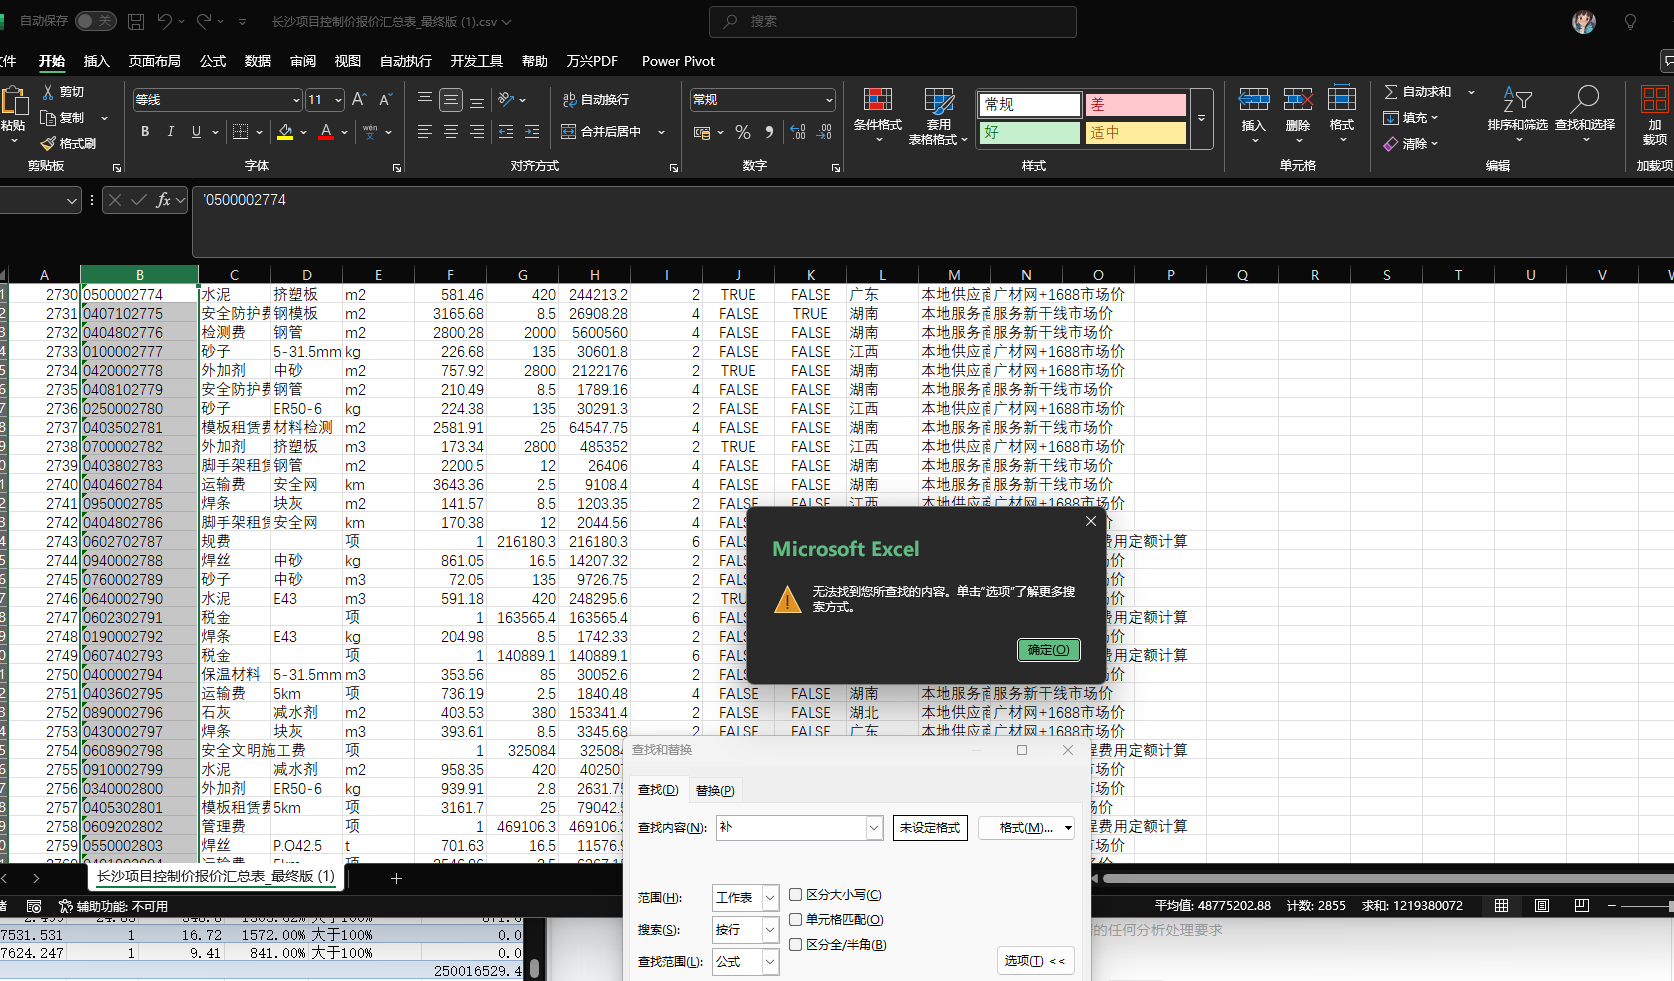The width and height of the screenshot is (1674, 981).
Task: Click the Delete cells (删除) icon
Action: (1298, 100)
